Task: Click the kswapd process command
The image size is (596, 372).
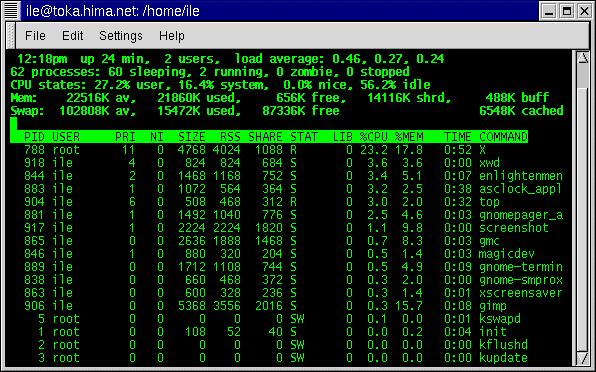Action: [500, 319]
